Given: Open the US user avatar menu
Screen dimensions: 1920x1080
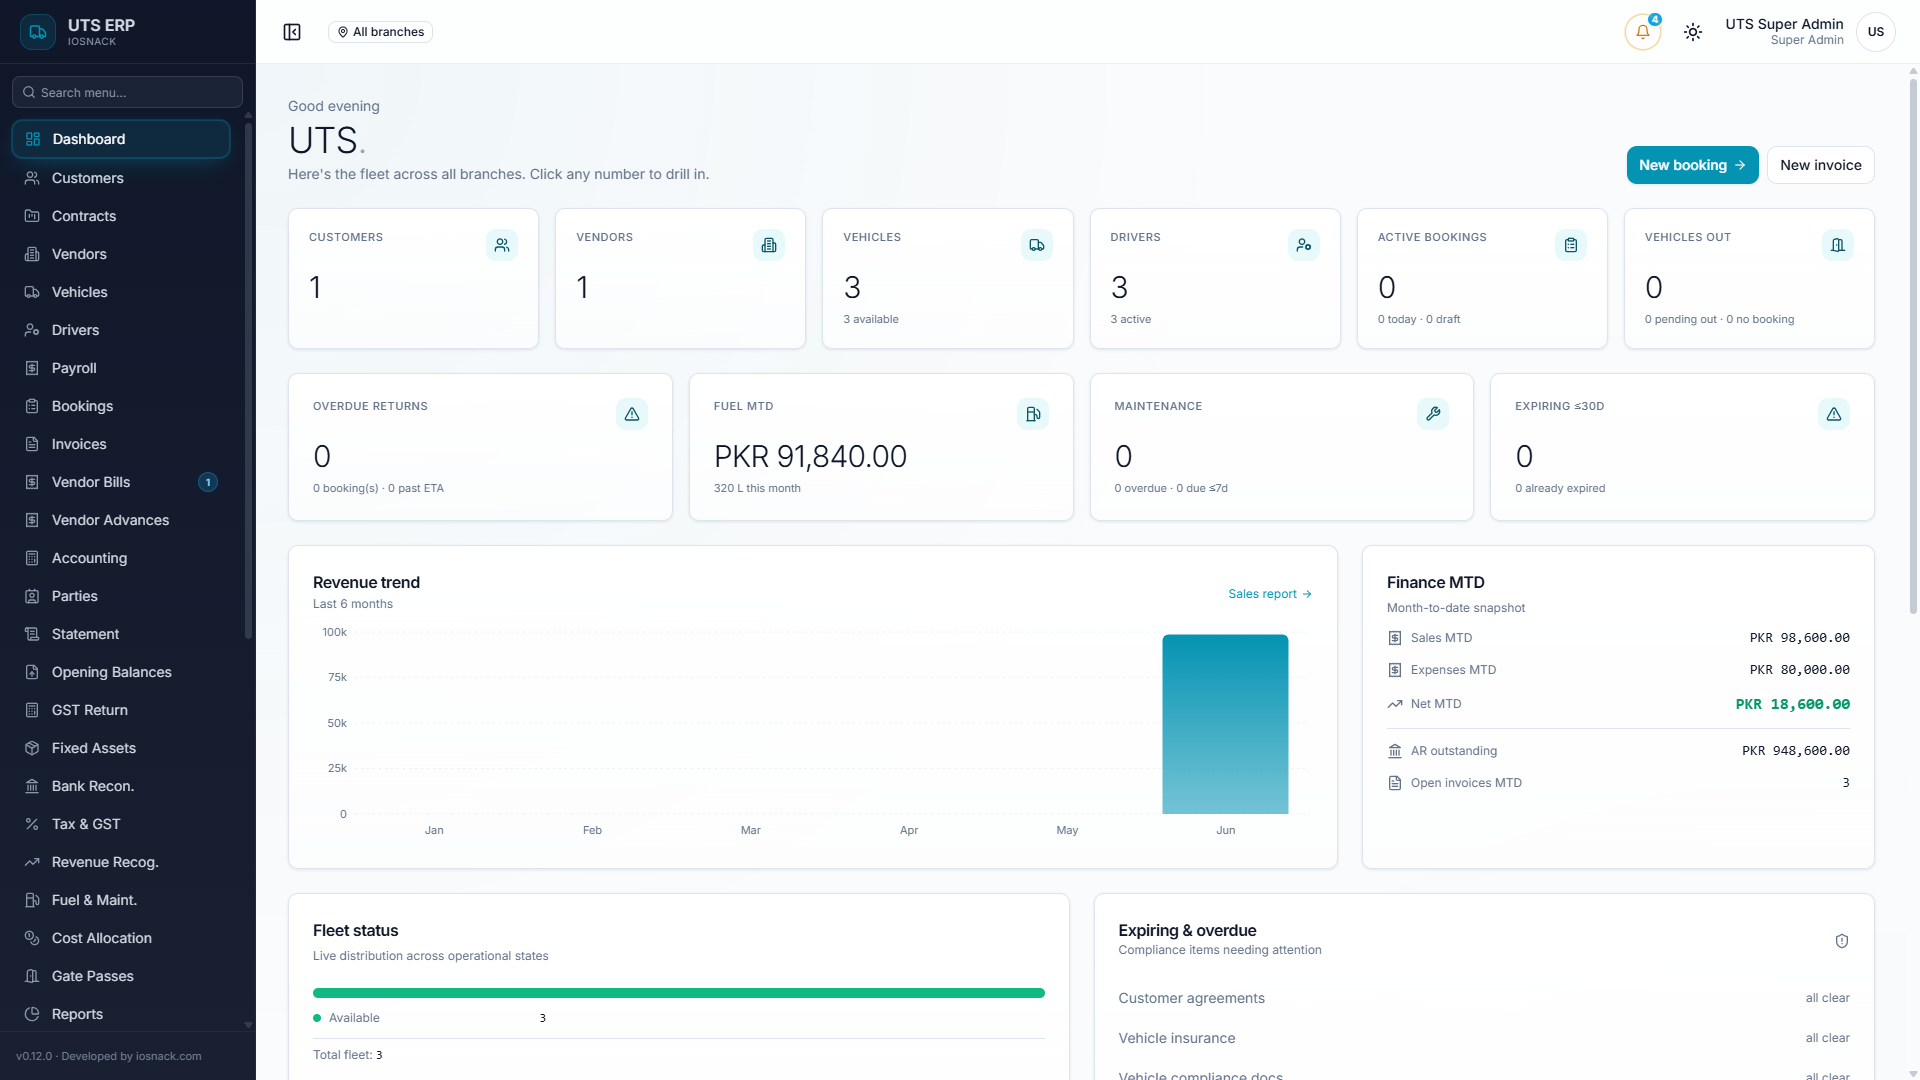Looking at the screenshot, I should (x=1876, y=32).
